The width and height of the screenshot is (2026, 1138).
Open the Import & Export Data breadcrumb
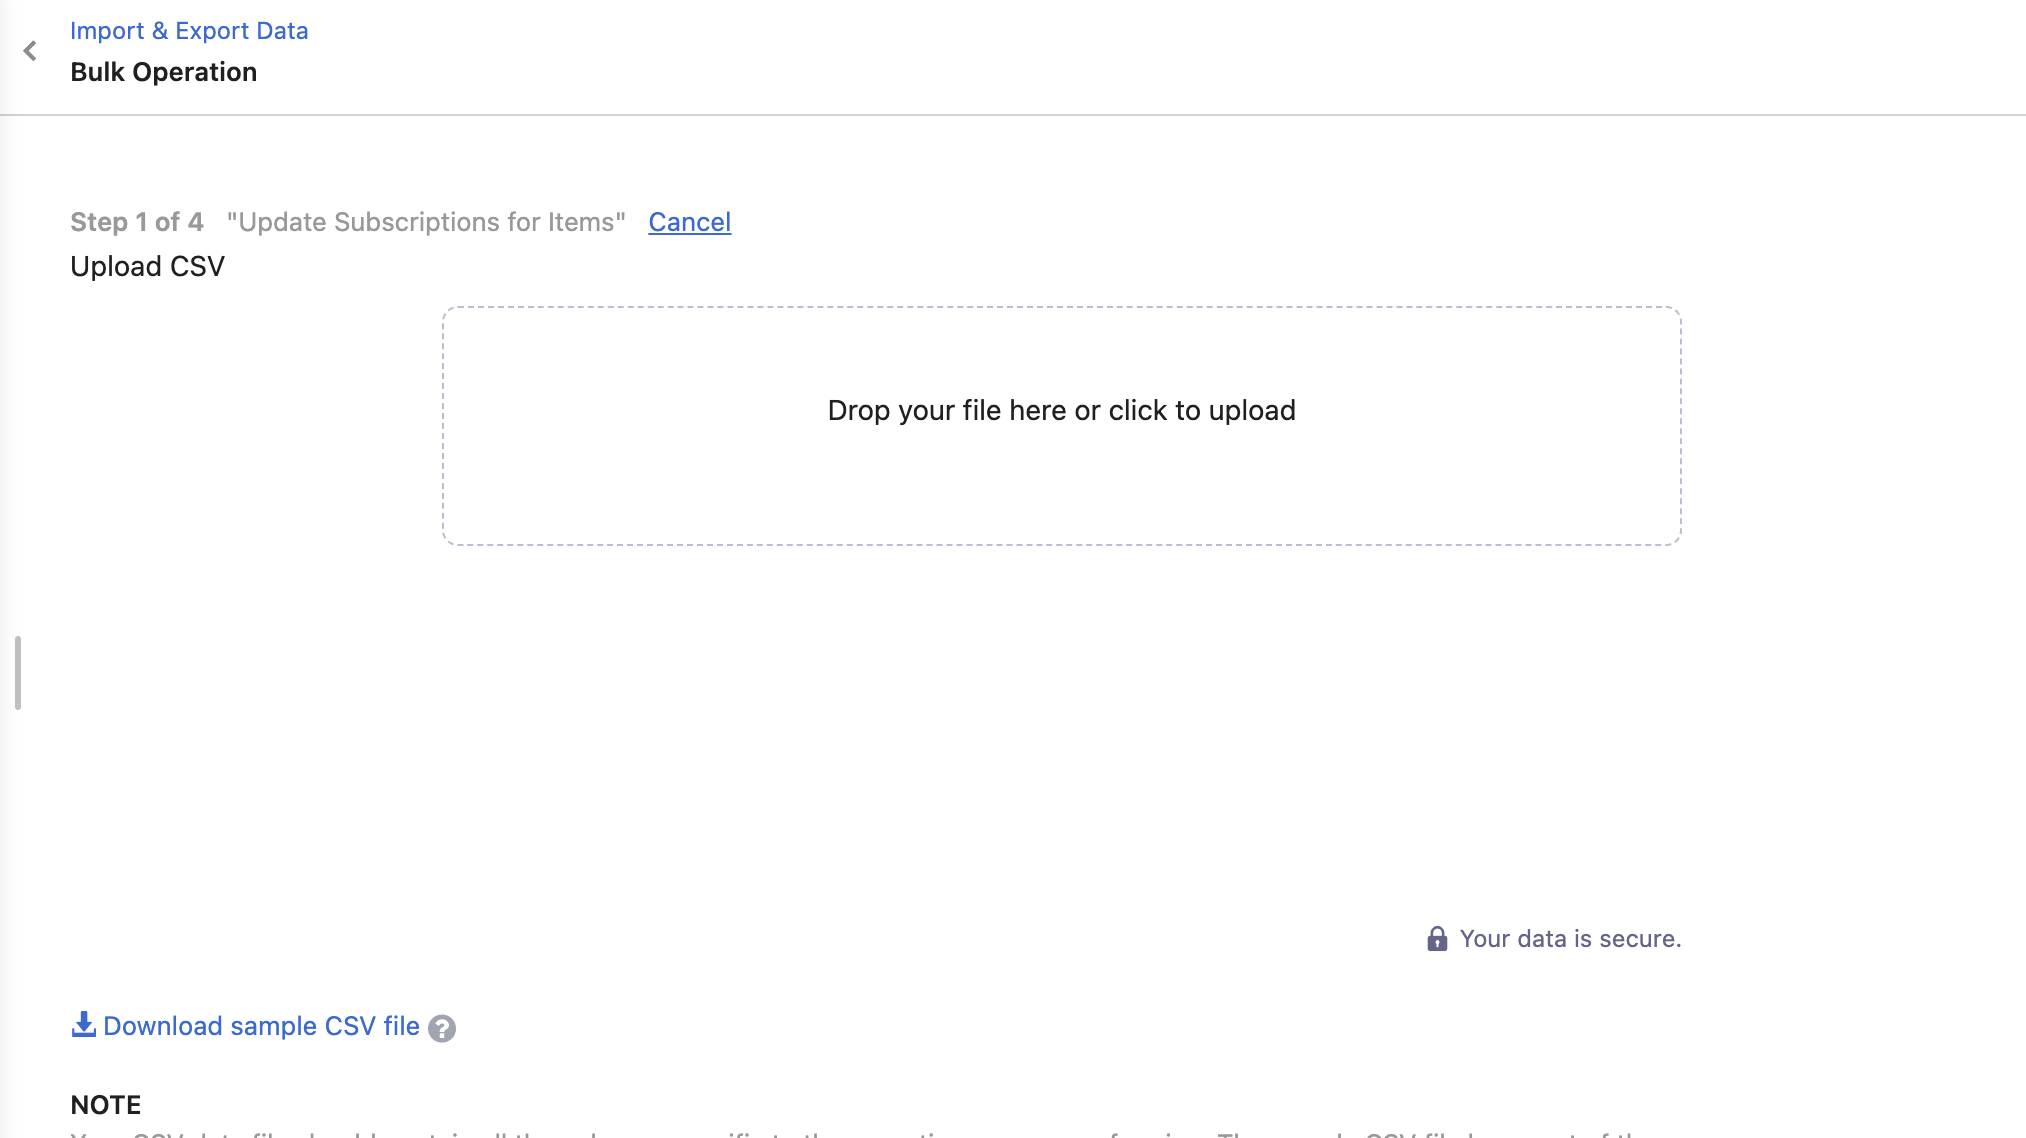coord(189,31)
